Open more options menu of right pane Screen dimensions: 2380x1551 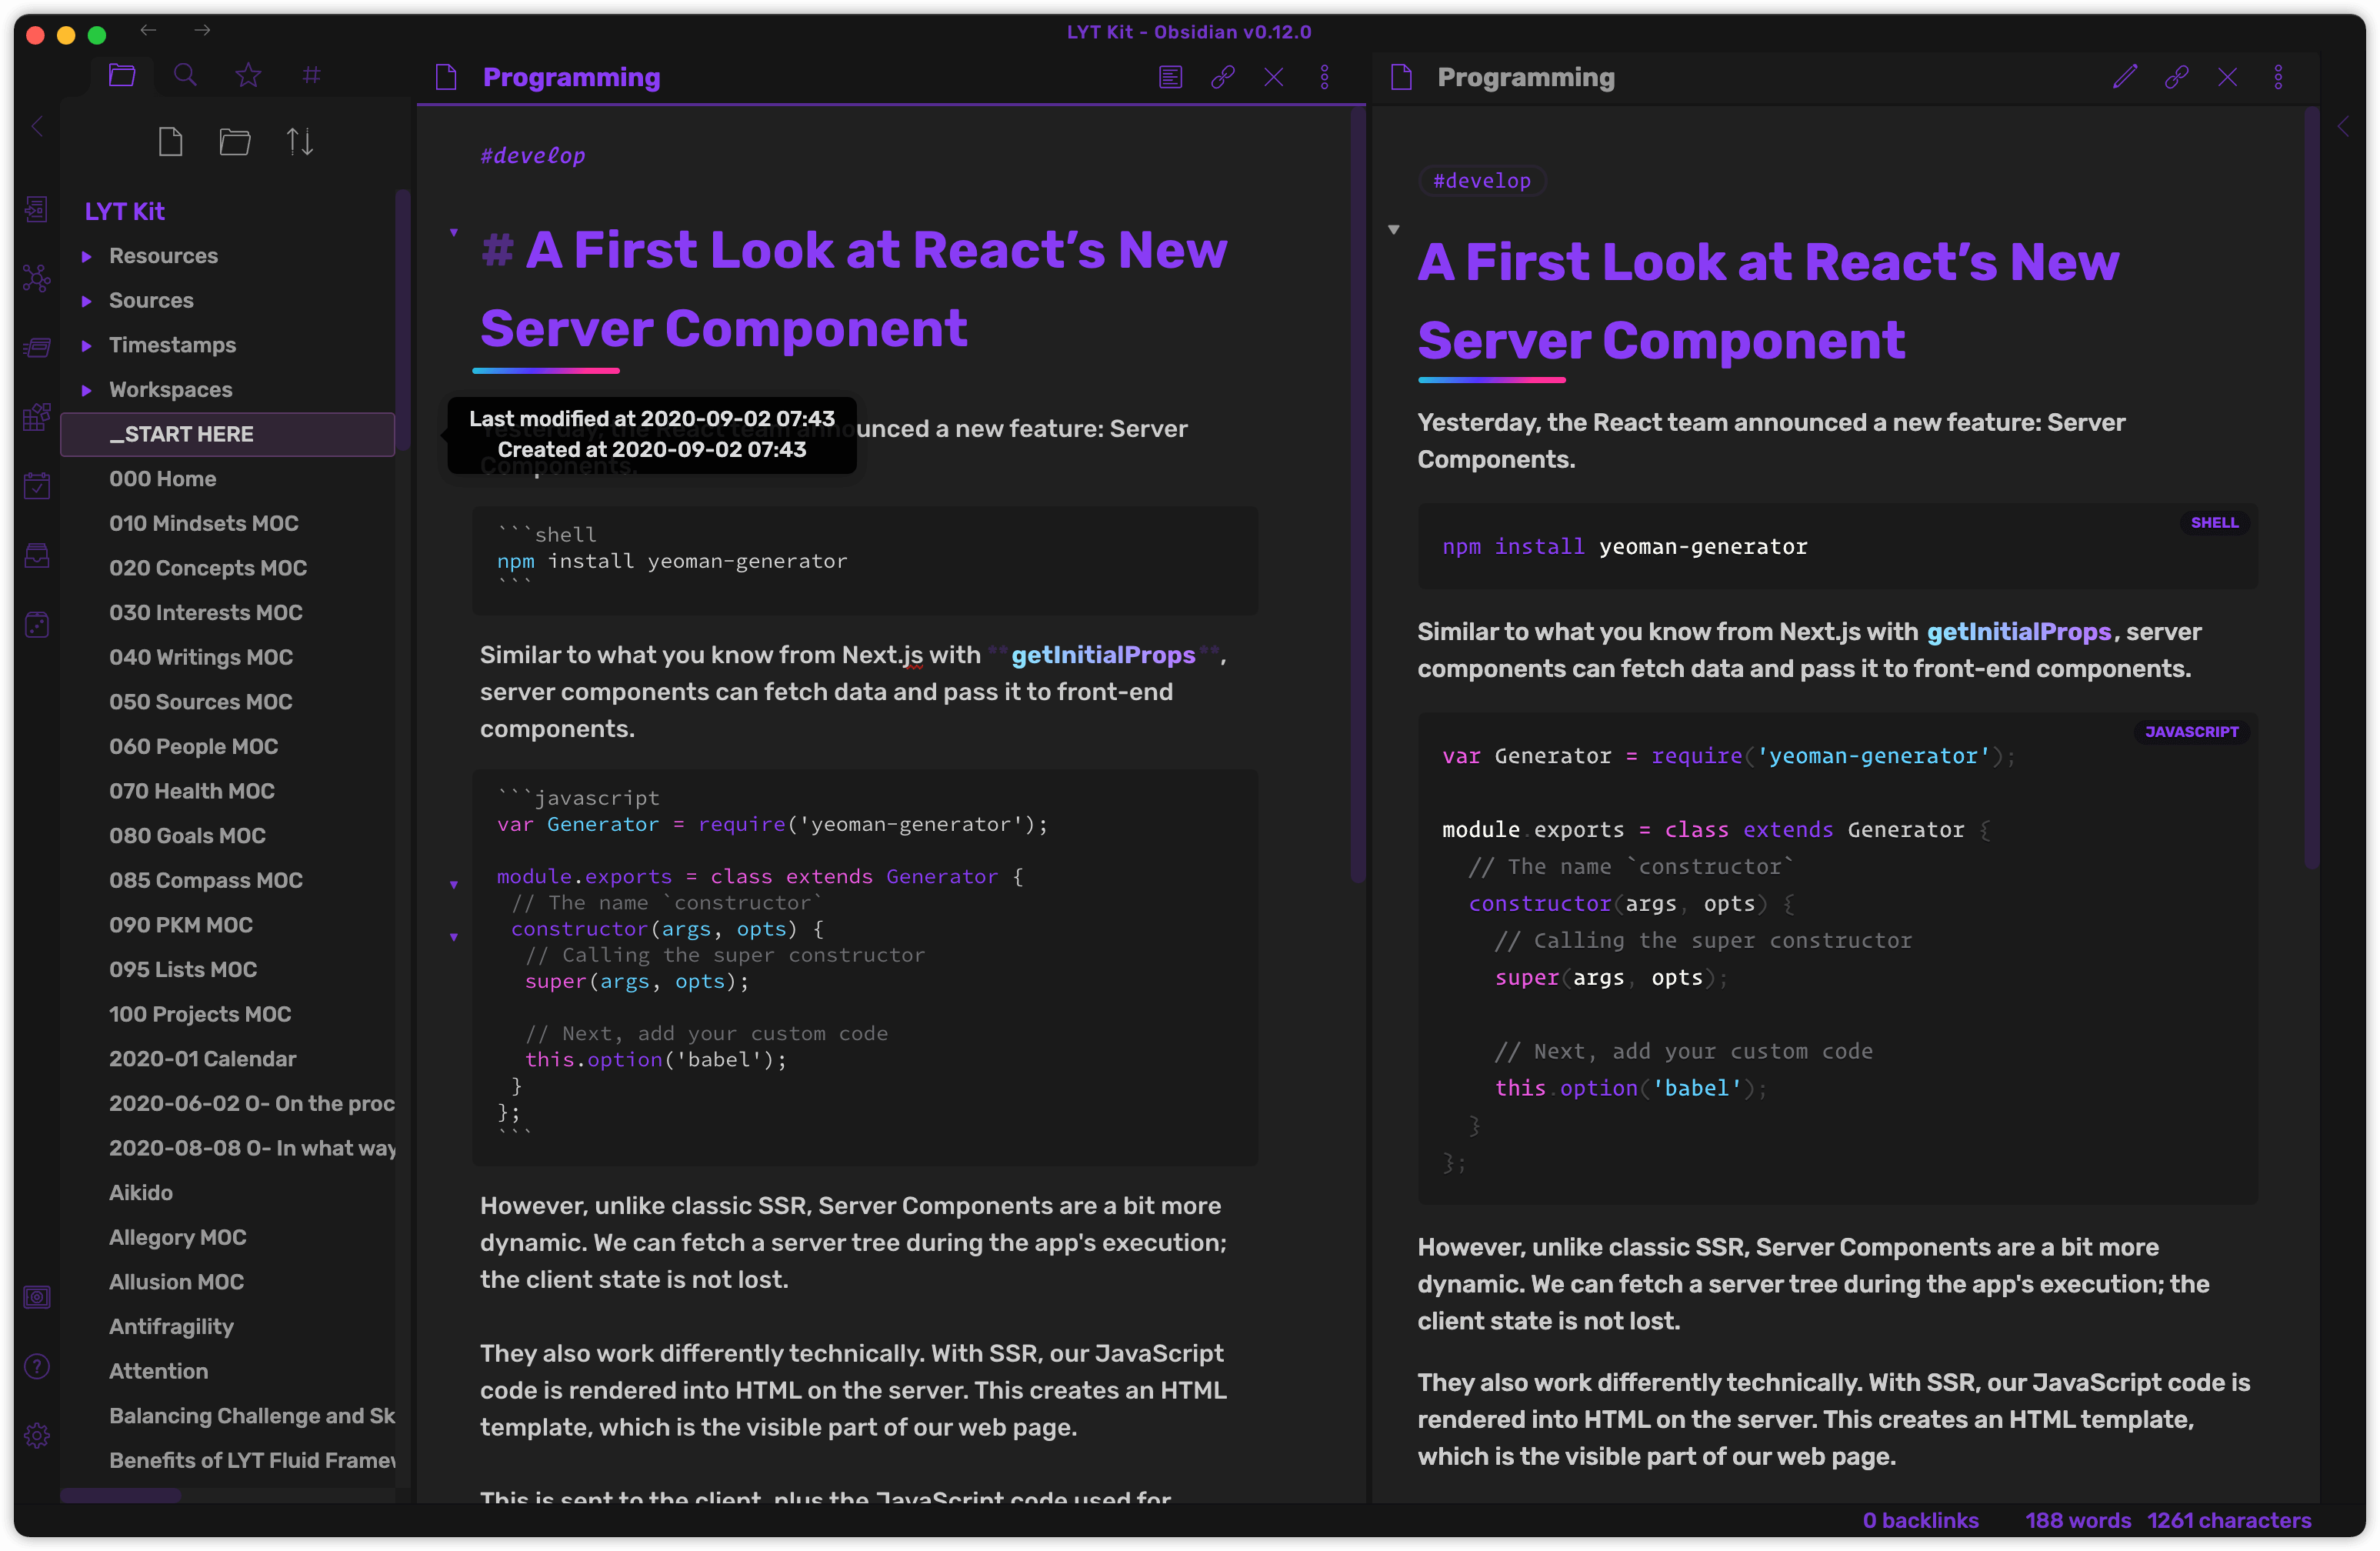pos(2278,77)
